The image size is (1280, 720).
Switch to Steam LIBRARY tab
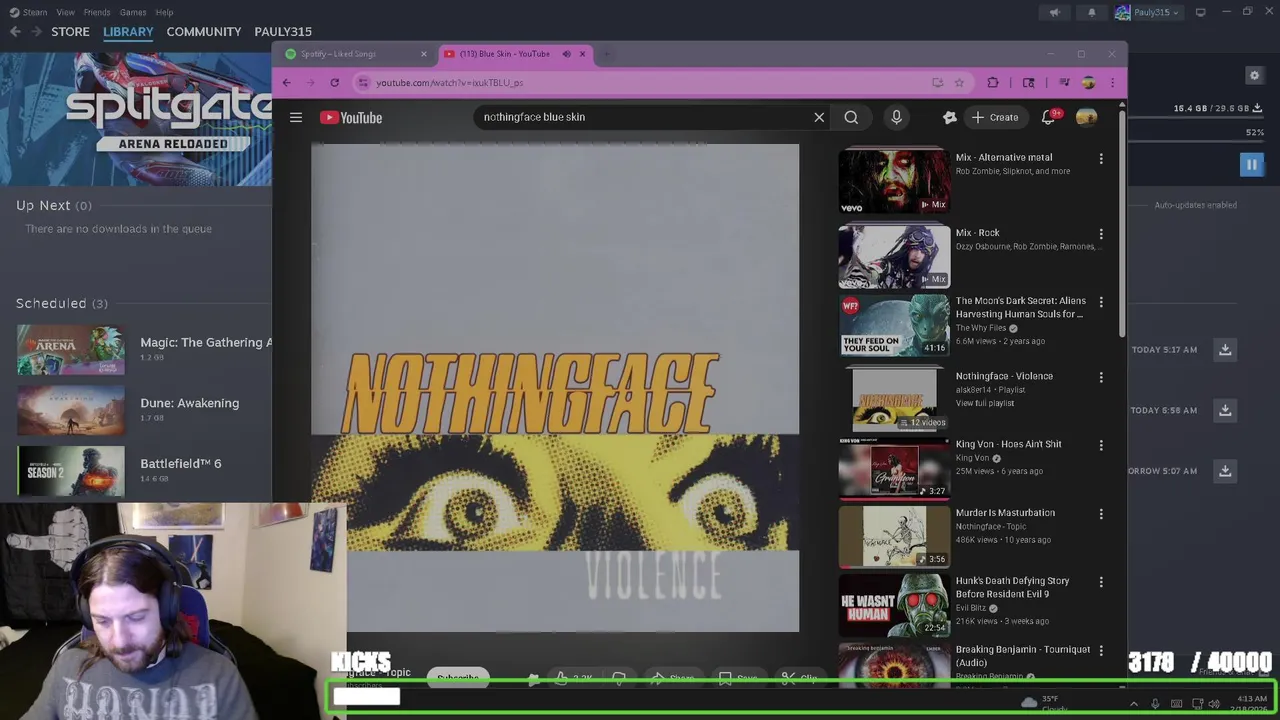[128, 32]
